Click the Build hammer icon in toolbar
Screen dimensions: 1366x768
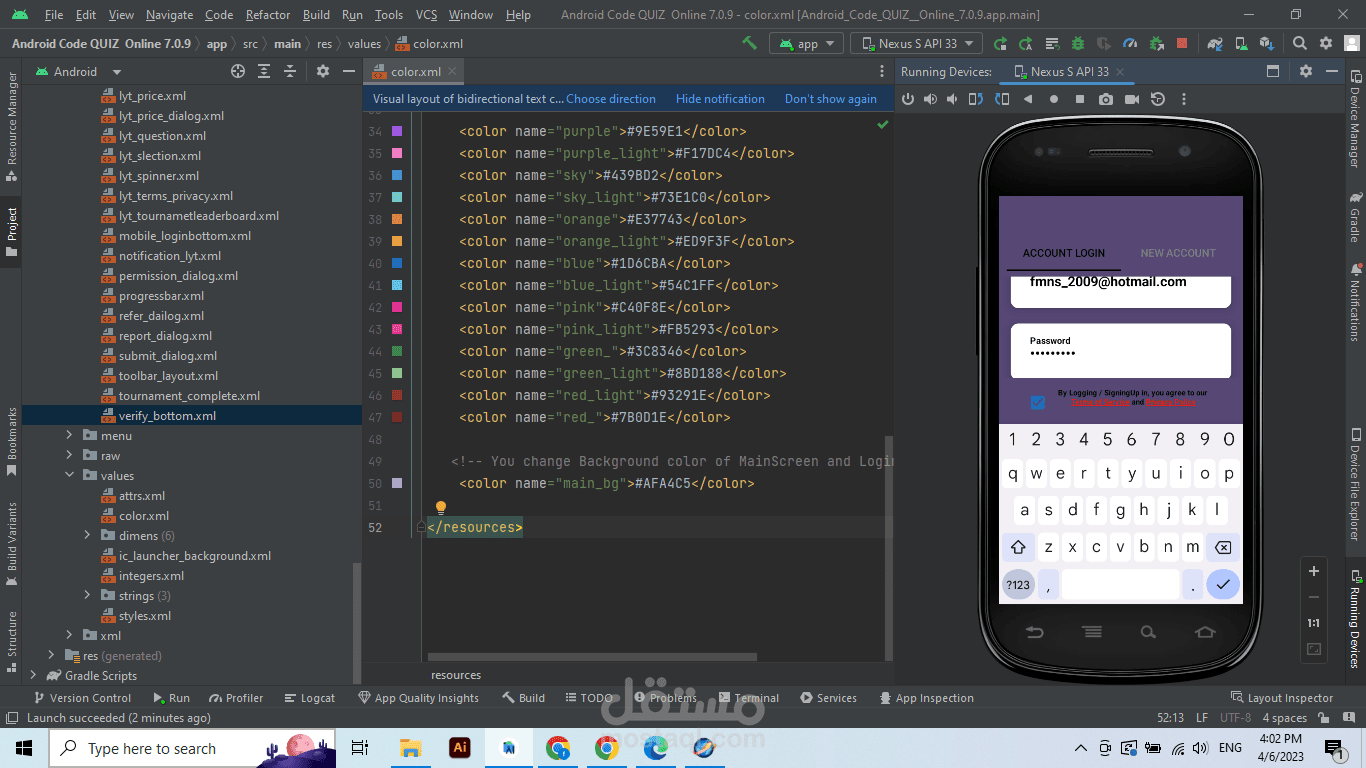(749, 43)
